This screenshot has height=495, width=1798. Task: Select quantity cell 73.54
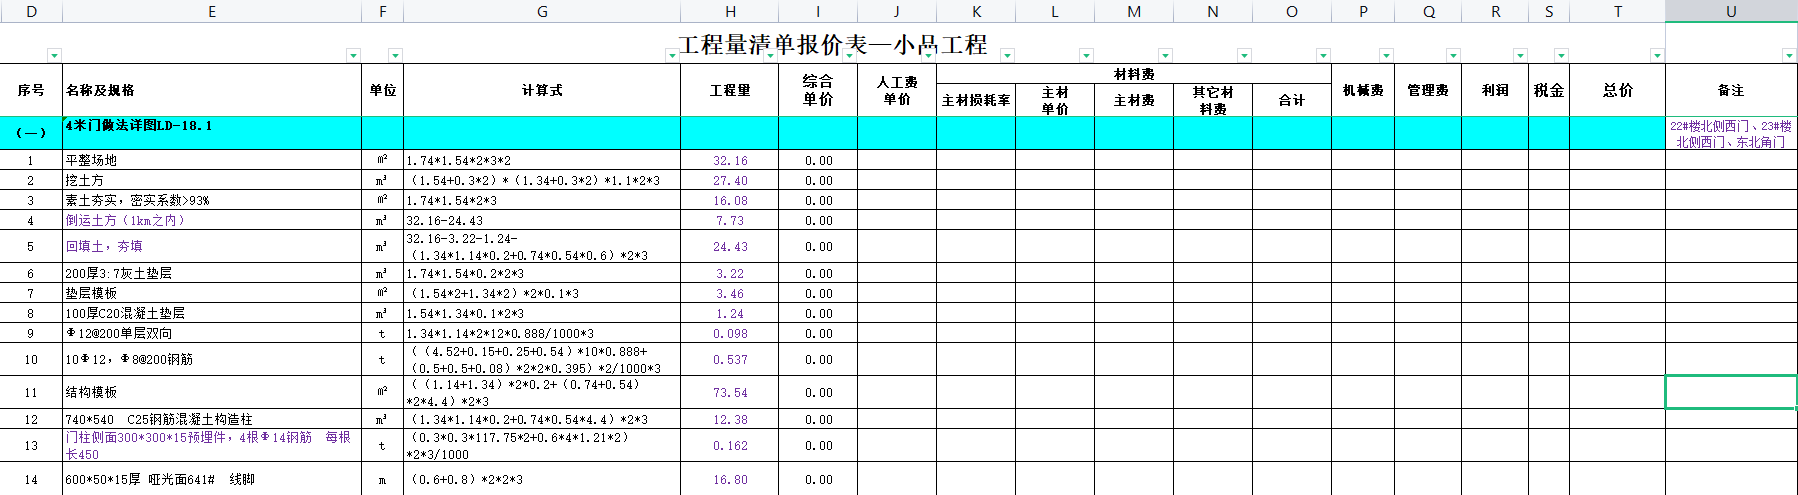(730, 392)
